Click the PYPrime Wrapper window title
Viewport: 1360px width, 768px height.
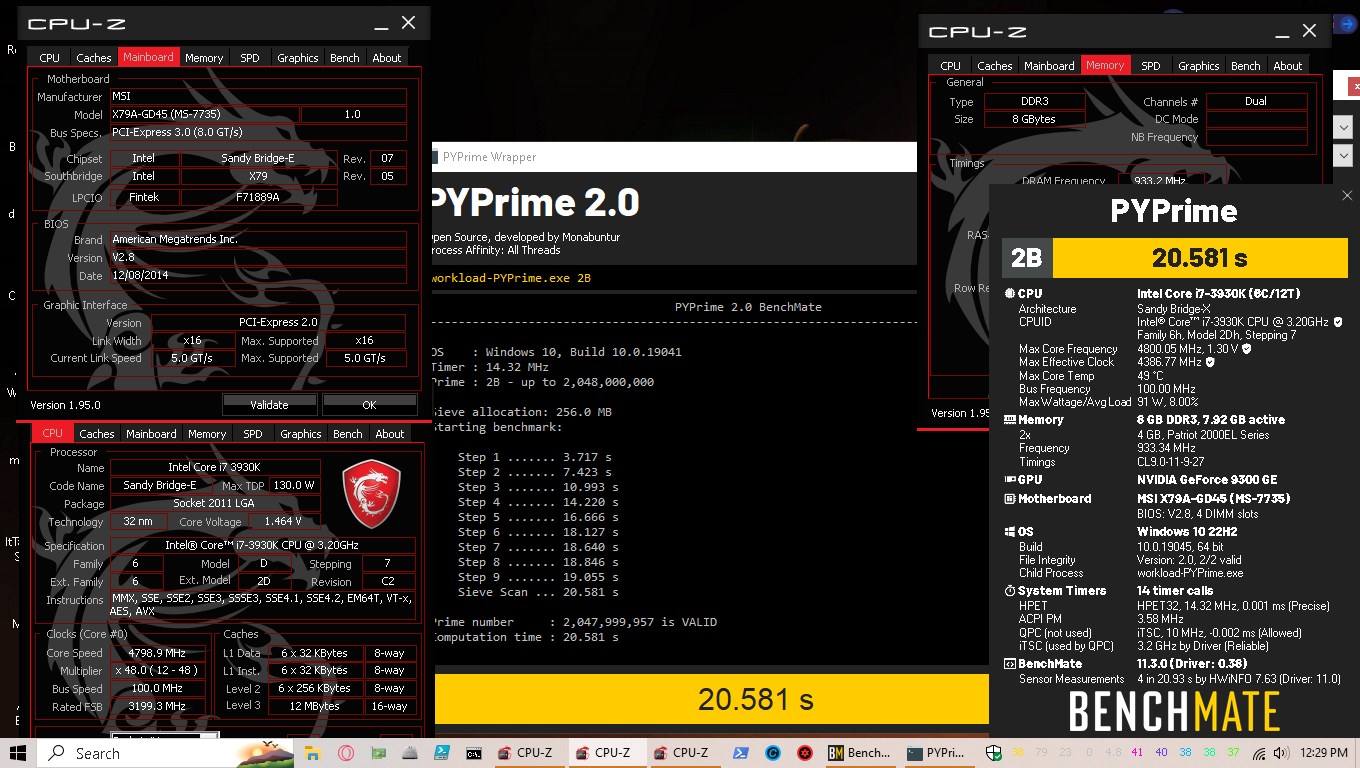coord(490,157)
